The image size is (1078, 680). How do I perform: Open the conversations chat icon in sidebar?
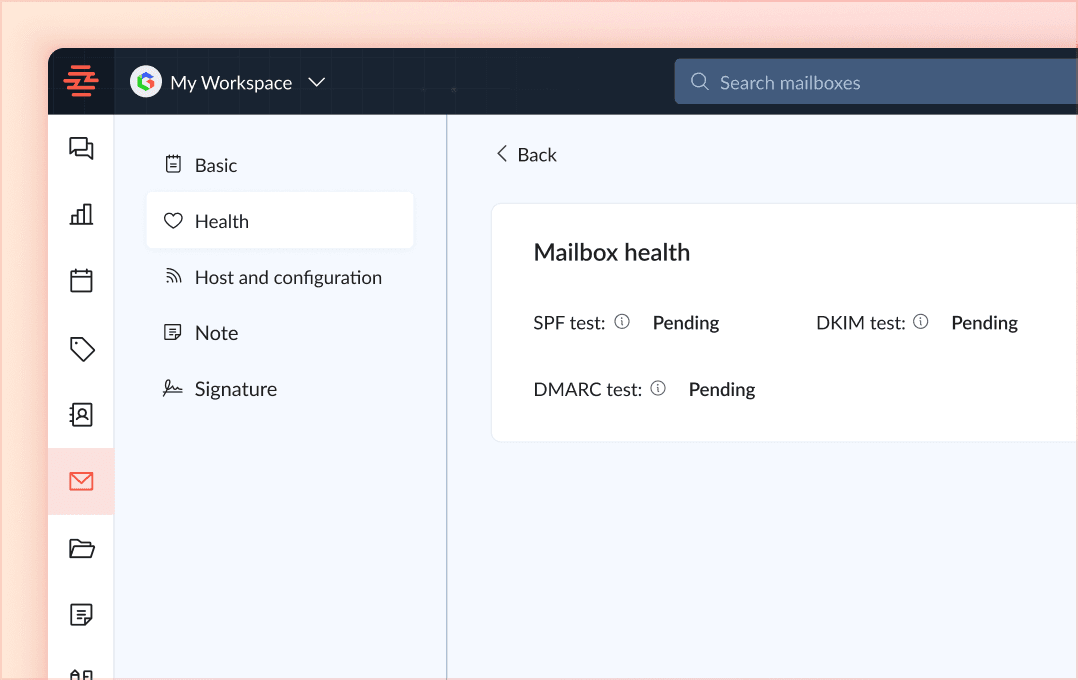coord(81,148)
